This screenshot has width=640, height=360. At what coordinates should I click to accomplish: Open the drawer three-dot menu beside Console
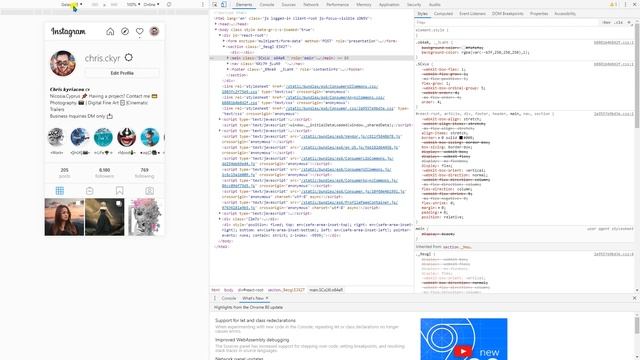(x=215, y=298)
